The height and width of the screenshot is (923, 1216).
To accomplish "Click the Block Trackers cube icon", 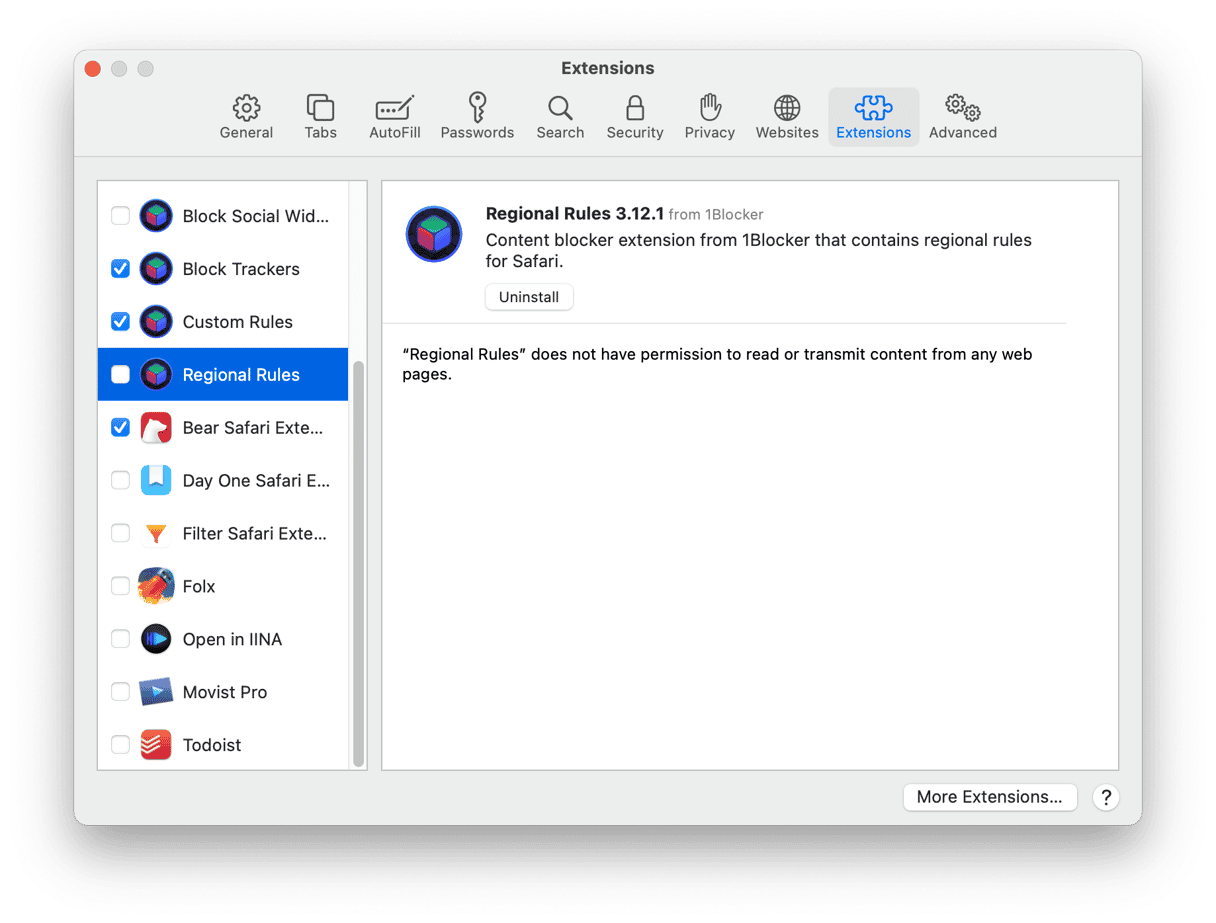I will pyautogui.click(x=156, y=269).
